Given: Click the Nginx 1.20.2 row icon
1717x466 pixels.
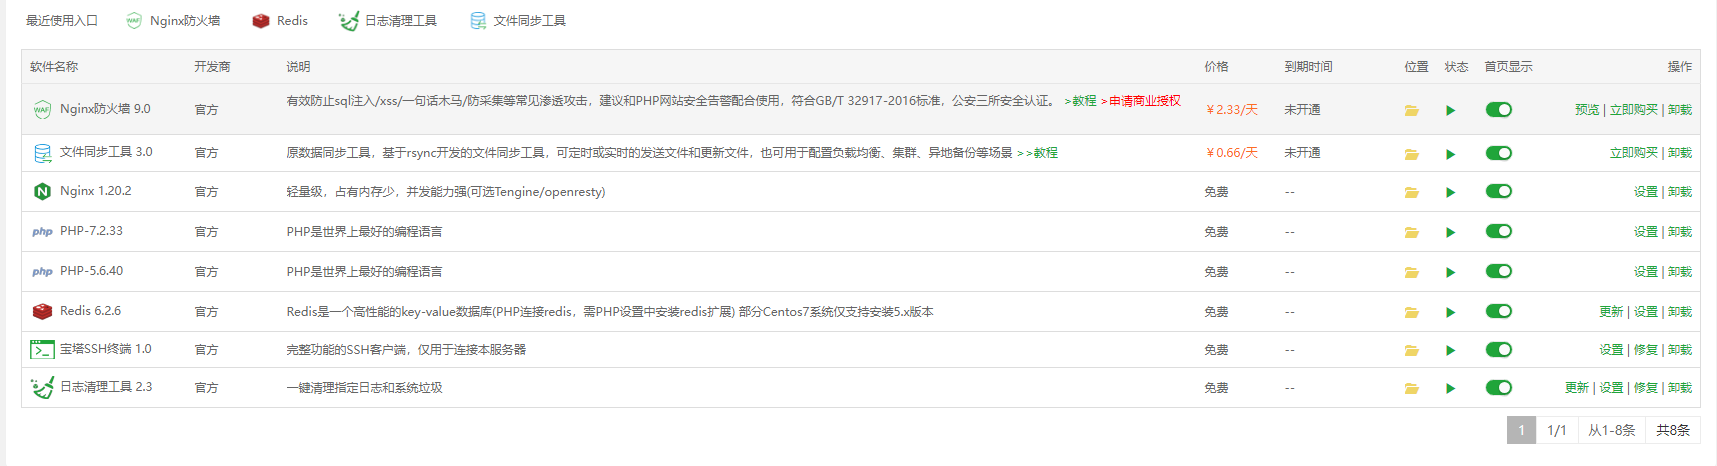Looking at the screenshot, I should pos(42,191).
